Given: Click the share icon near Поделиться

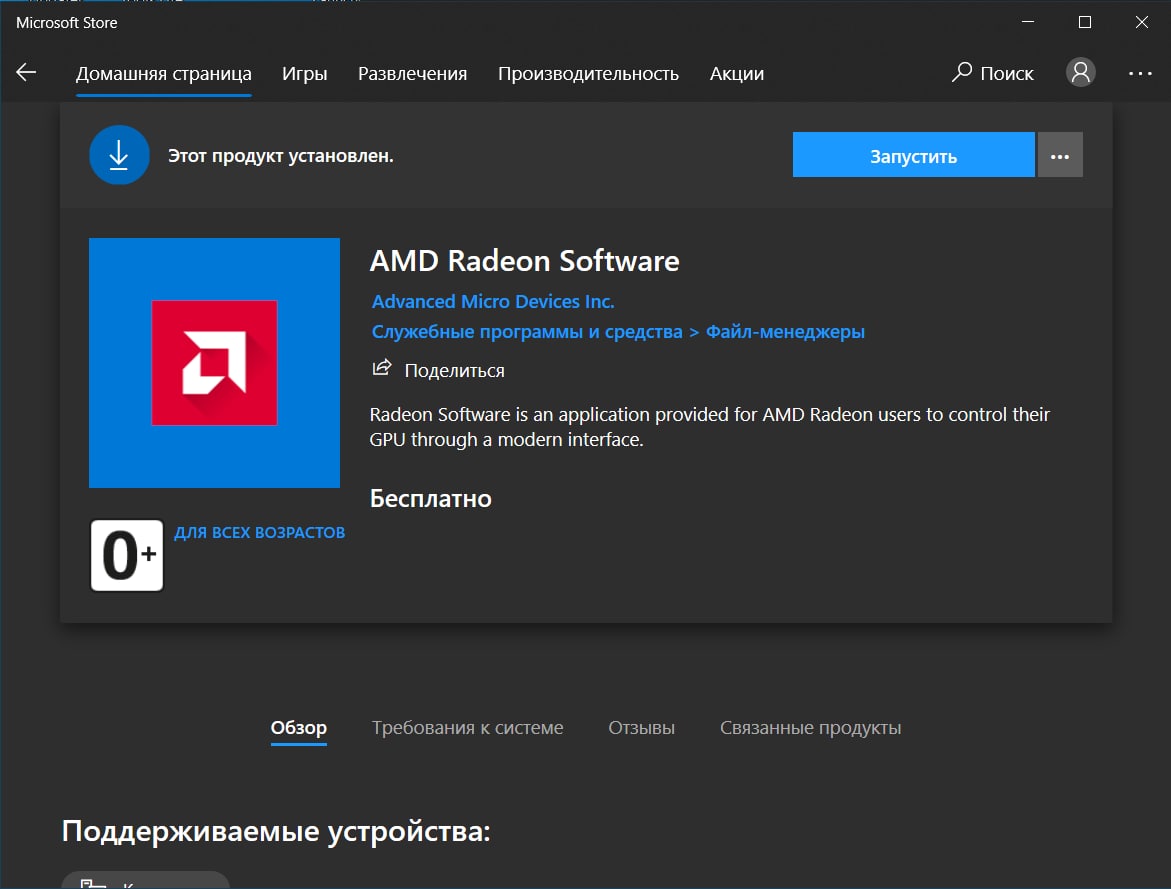Looking at the screenshot, I should [382, 368].
